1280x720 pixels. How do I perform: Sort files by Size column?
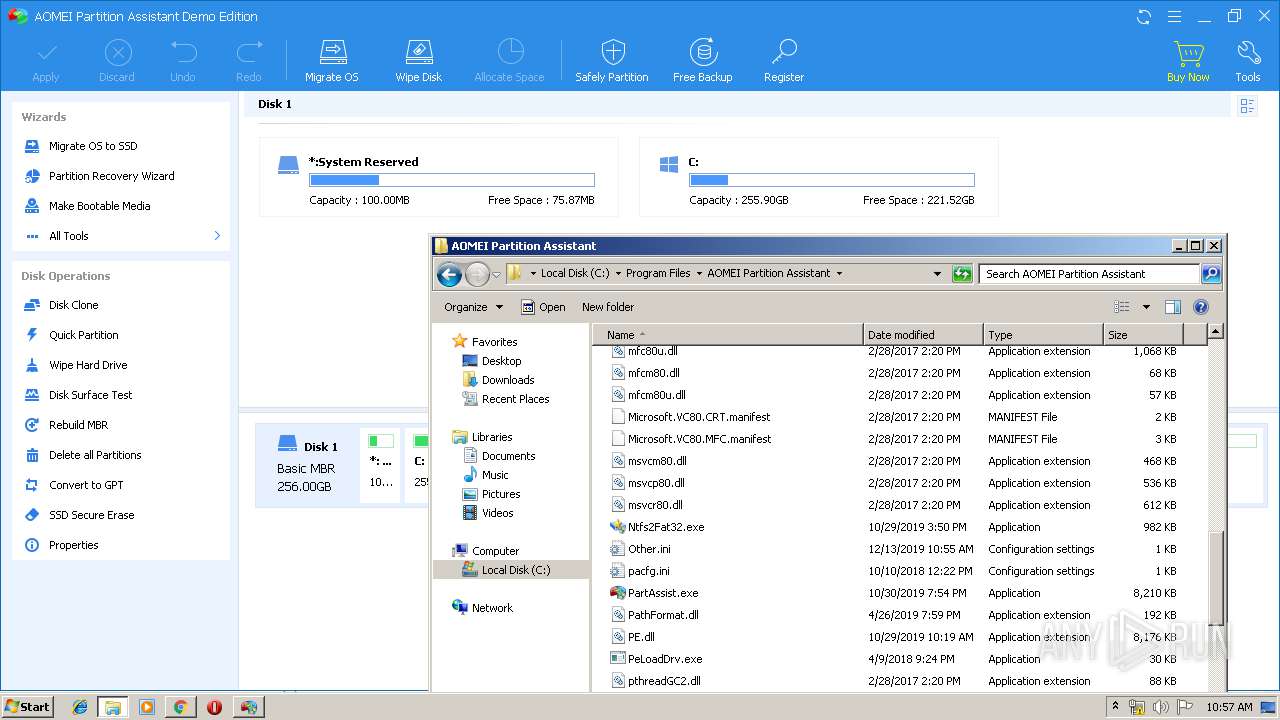(1143, 335)
